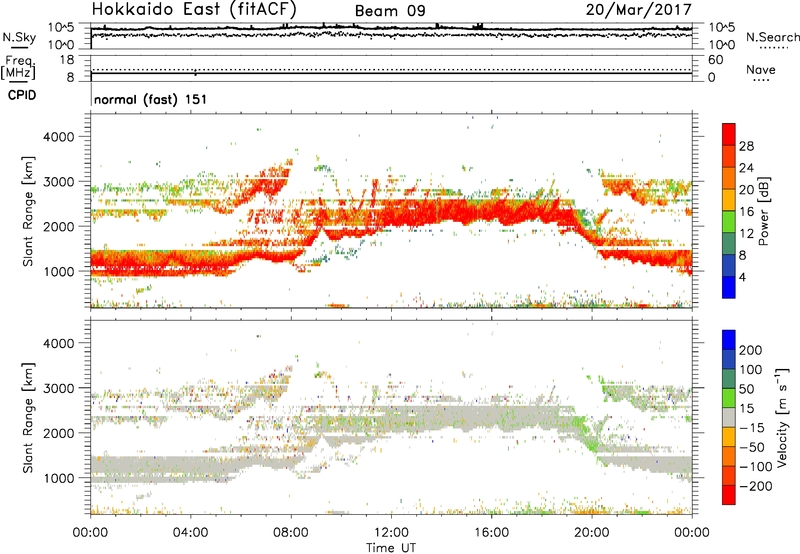Click the "08:00" time axis label
800x554 pixels.
tap(291, 533)
